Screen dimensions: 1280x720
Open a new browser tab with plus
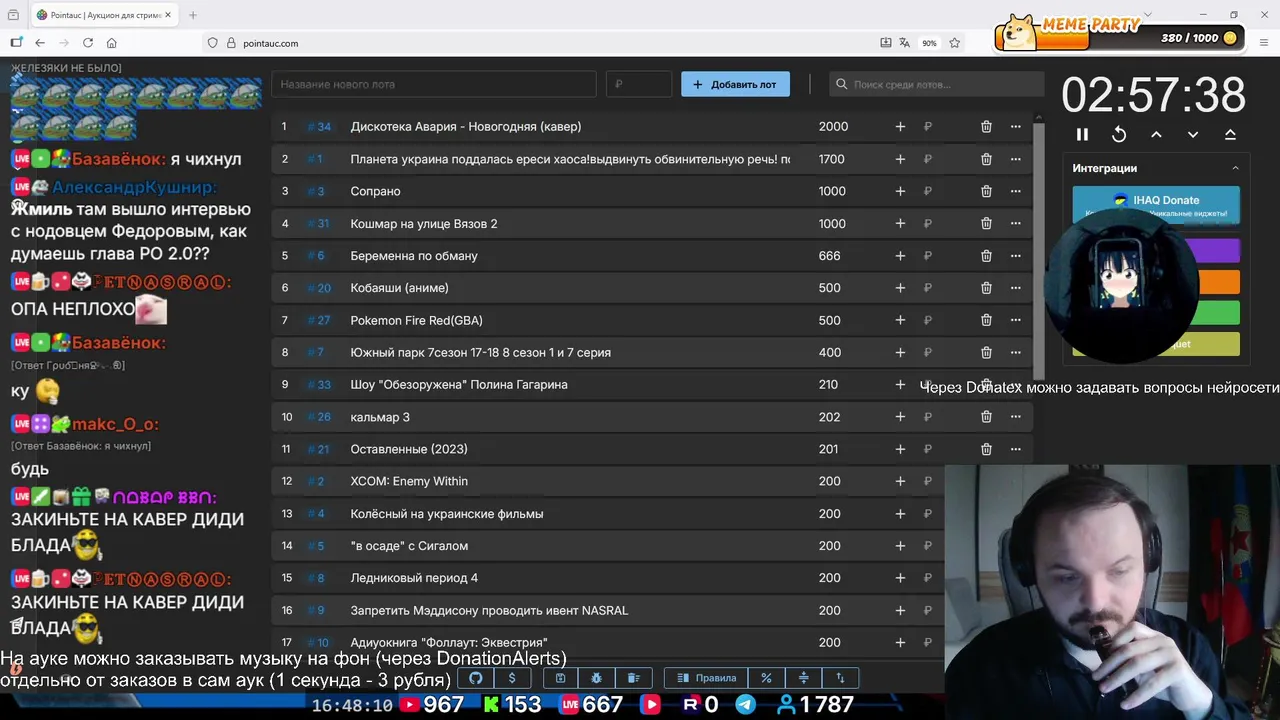click(x=193, y=15)
